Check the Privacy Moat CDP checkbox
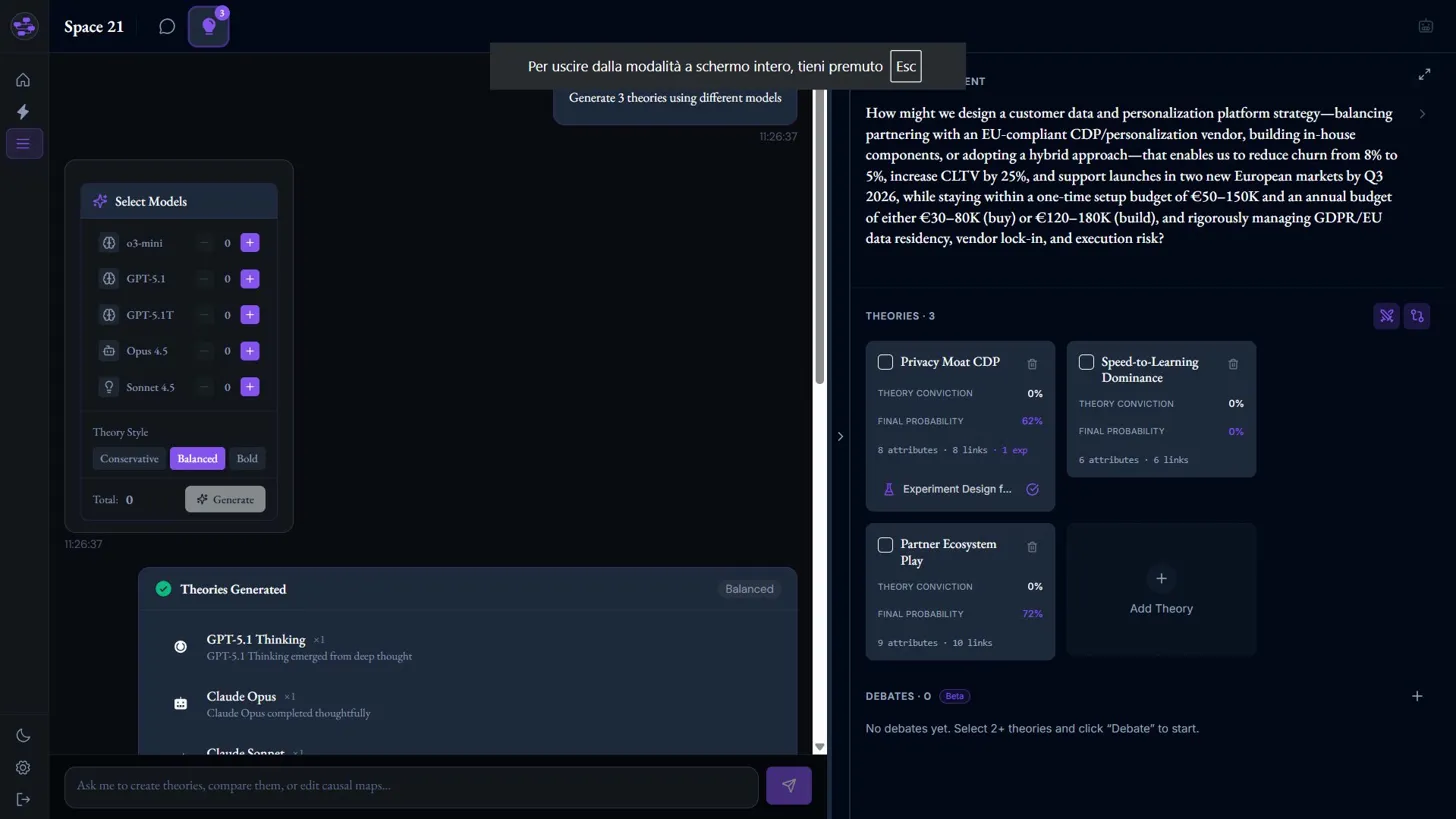The width and height of the screenshot is (1456, 819). click(885, 362)
